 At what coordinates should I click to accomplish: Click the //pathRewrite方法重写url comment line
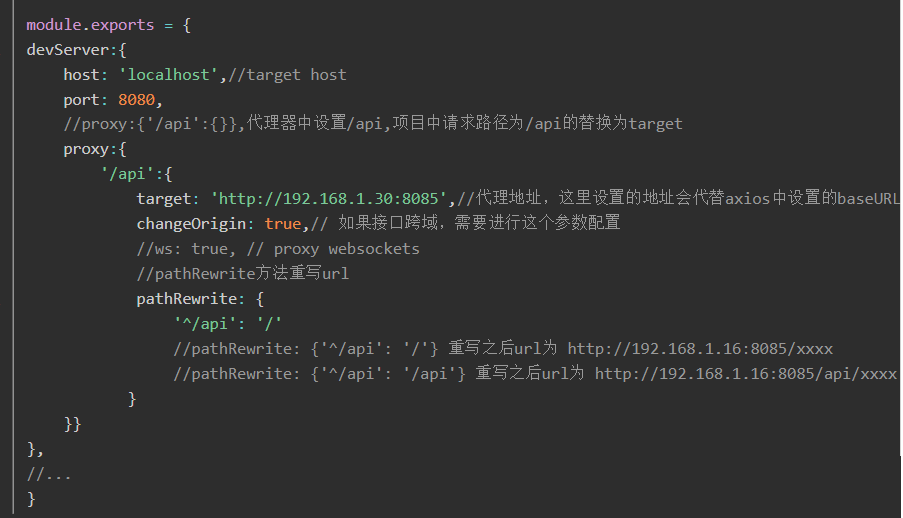242,274
